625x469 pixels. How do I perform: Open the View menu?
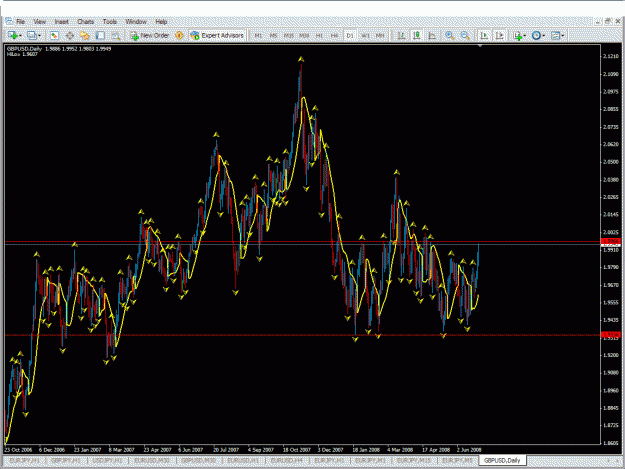click(39, 22)
